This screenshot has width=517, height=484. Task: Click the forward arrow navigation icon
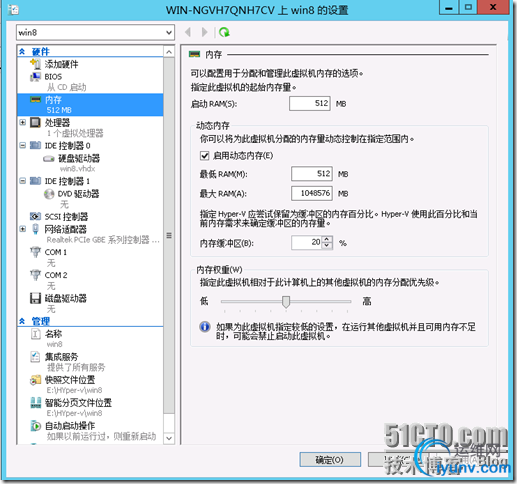(204, 32)
